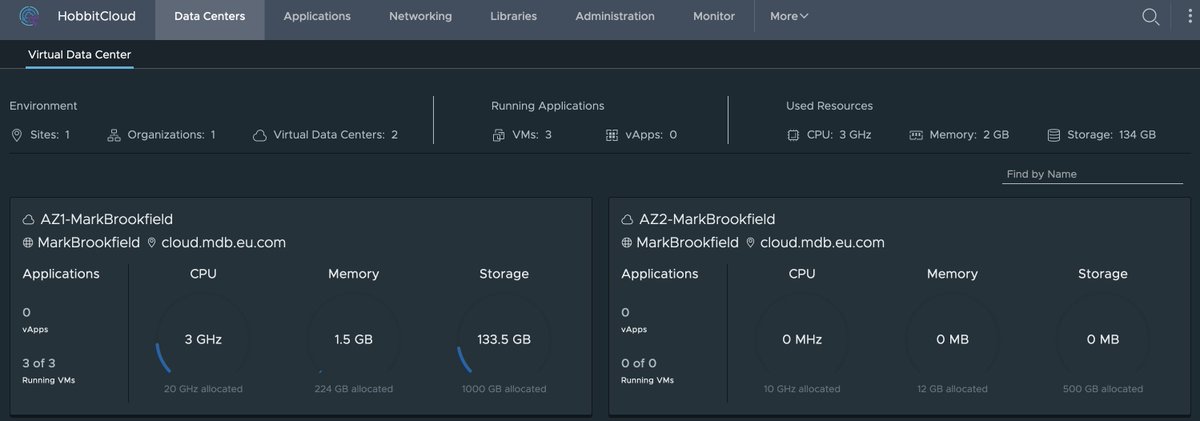Click the AZ1 CPU usage gauge
1200x421 pixels.
pos(203,339)
